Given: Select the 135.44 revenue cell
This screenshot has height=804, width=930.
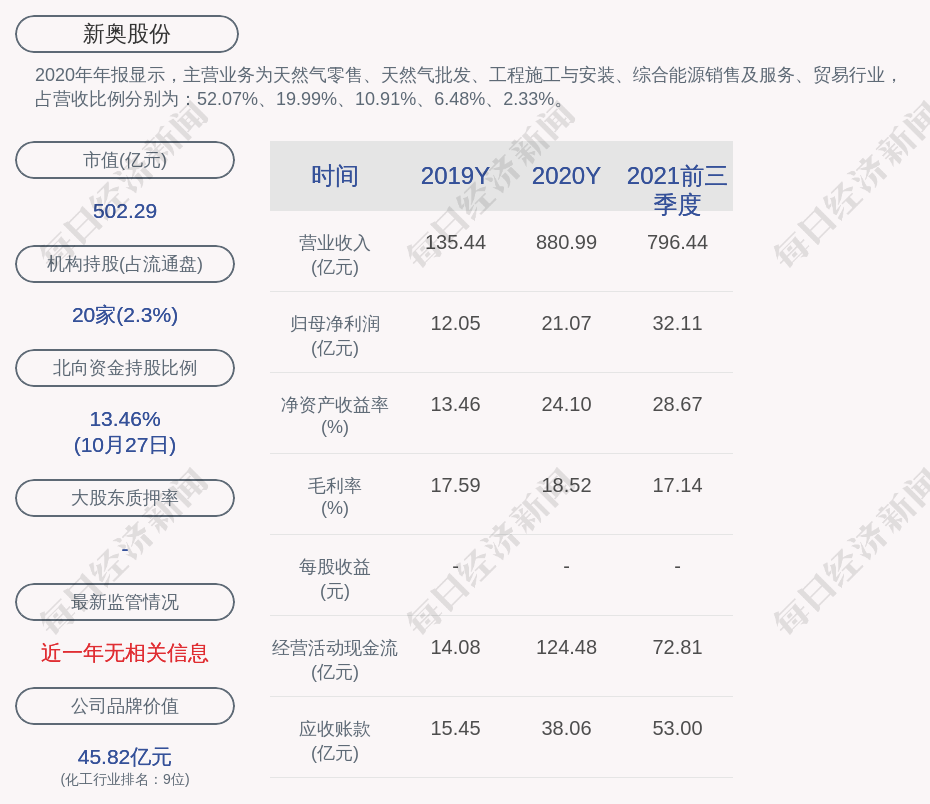Looking at the screenshot, I should tap(455, 243).
